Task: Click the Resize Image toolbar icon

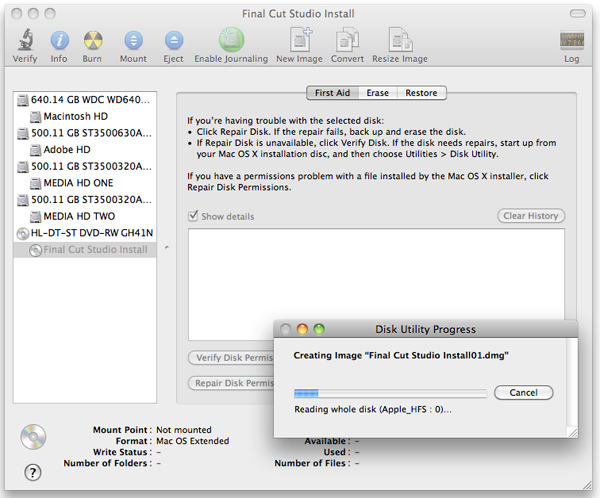Action: click(400, 39)
